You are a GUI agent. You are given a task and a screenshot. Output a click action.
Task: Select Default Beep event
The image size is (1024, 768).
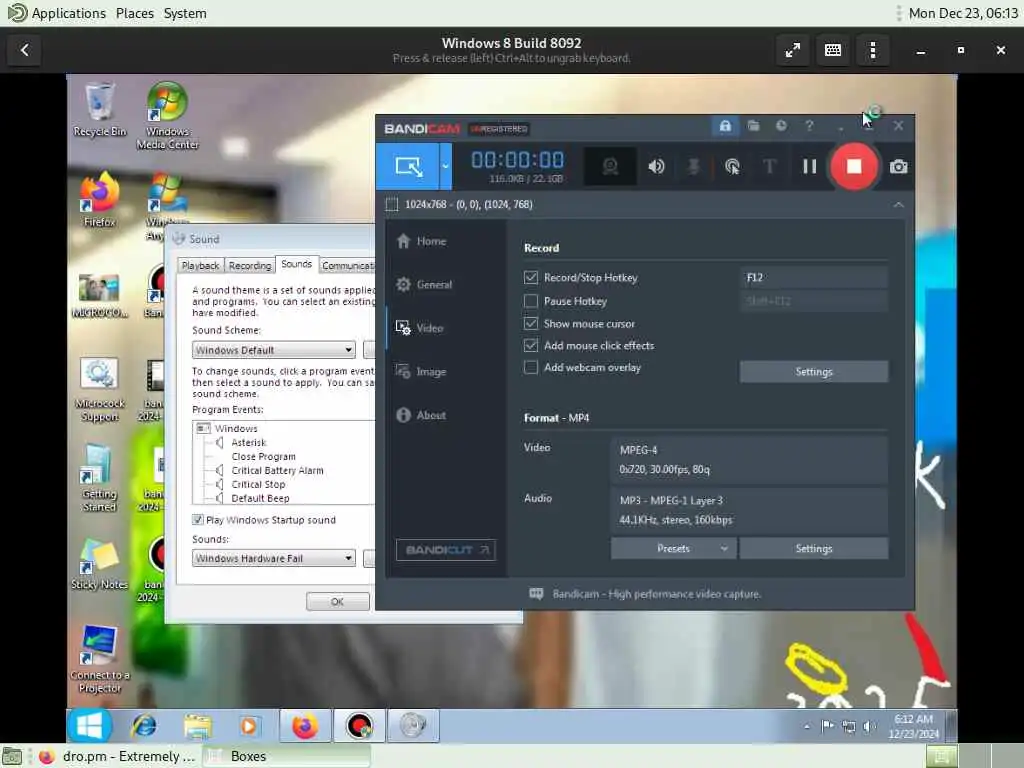tap(260, 498)
